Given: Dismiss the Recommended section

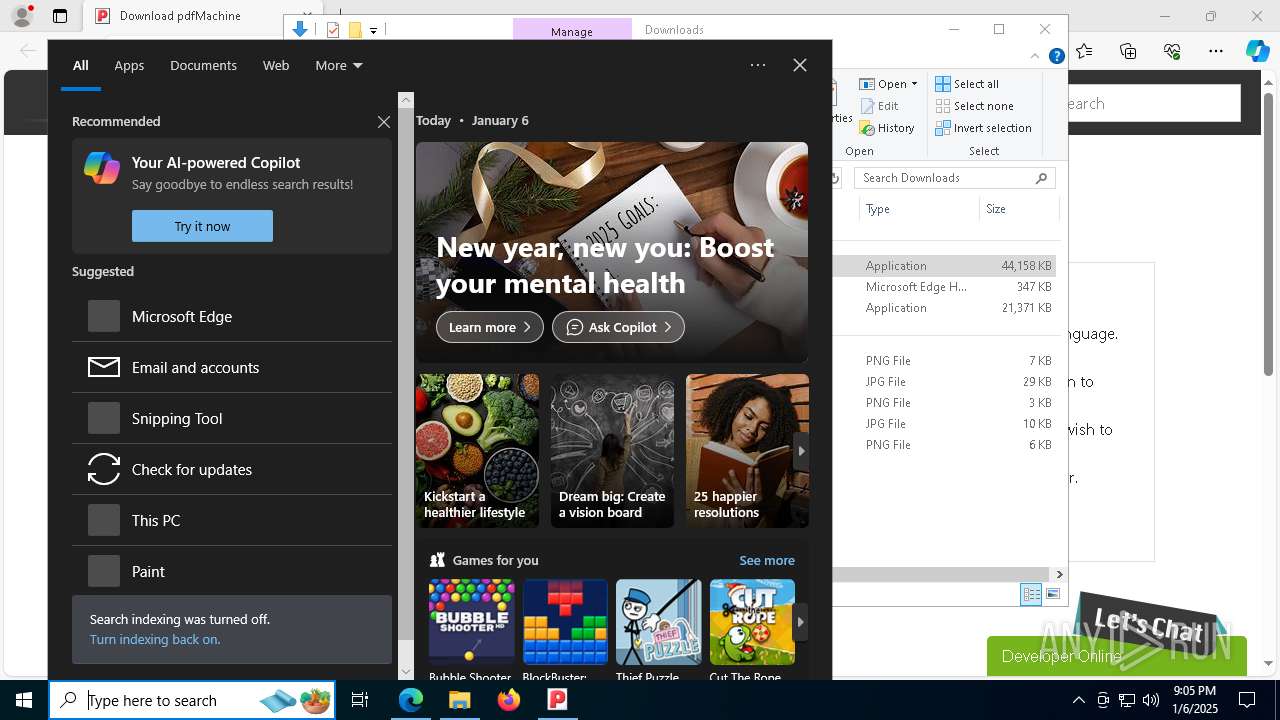Looking at the screenshot, I should tap(384, 122).
